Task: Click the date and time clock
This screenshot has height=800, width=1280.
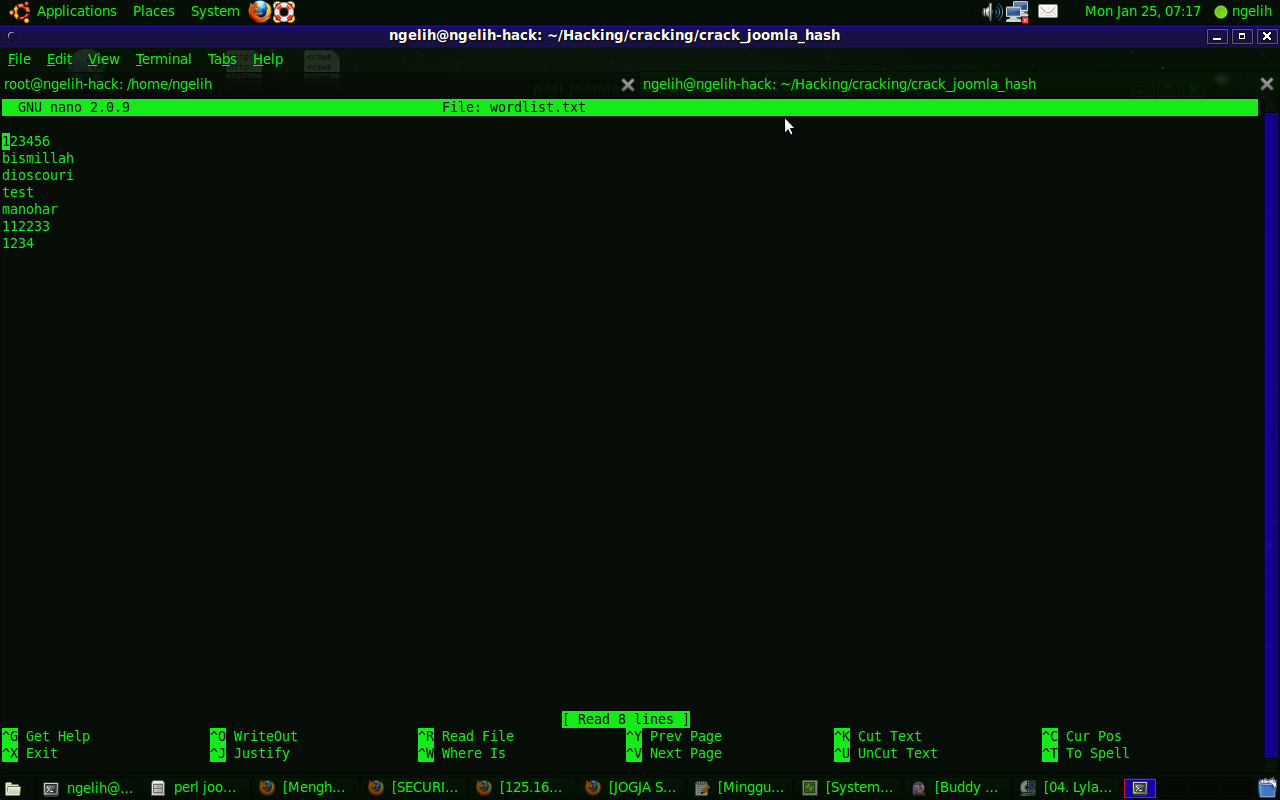Action: (1142, 12)
